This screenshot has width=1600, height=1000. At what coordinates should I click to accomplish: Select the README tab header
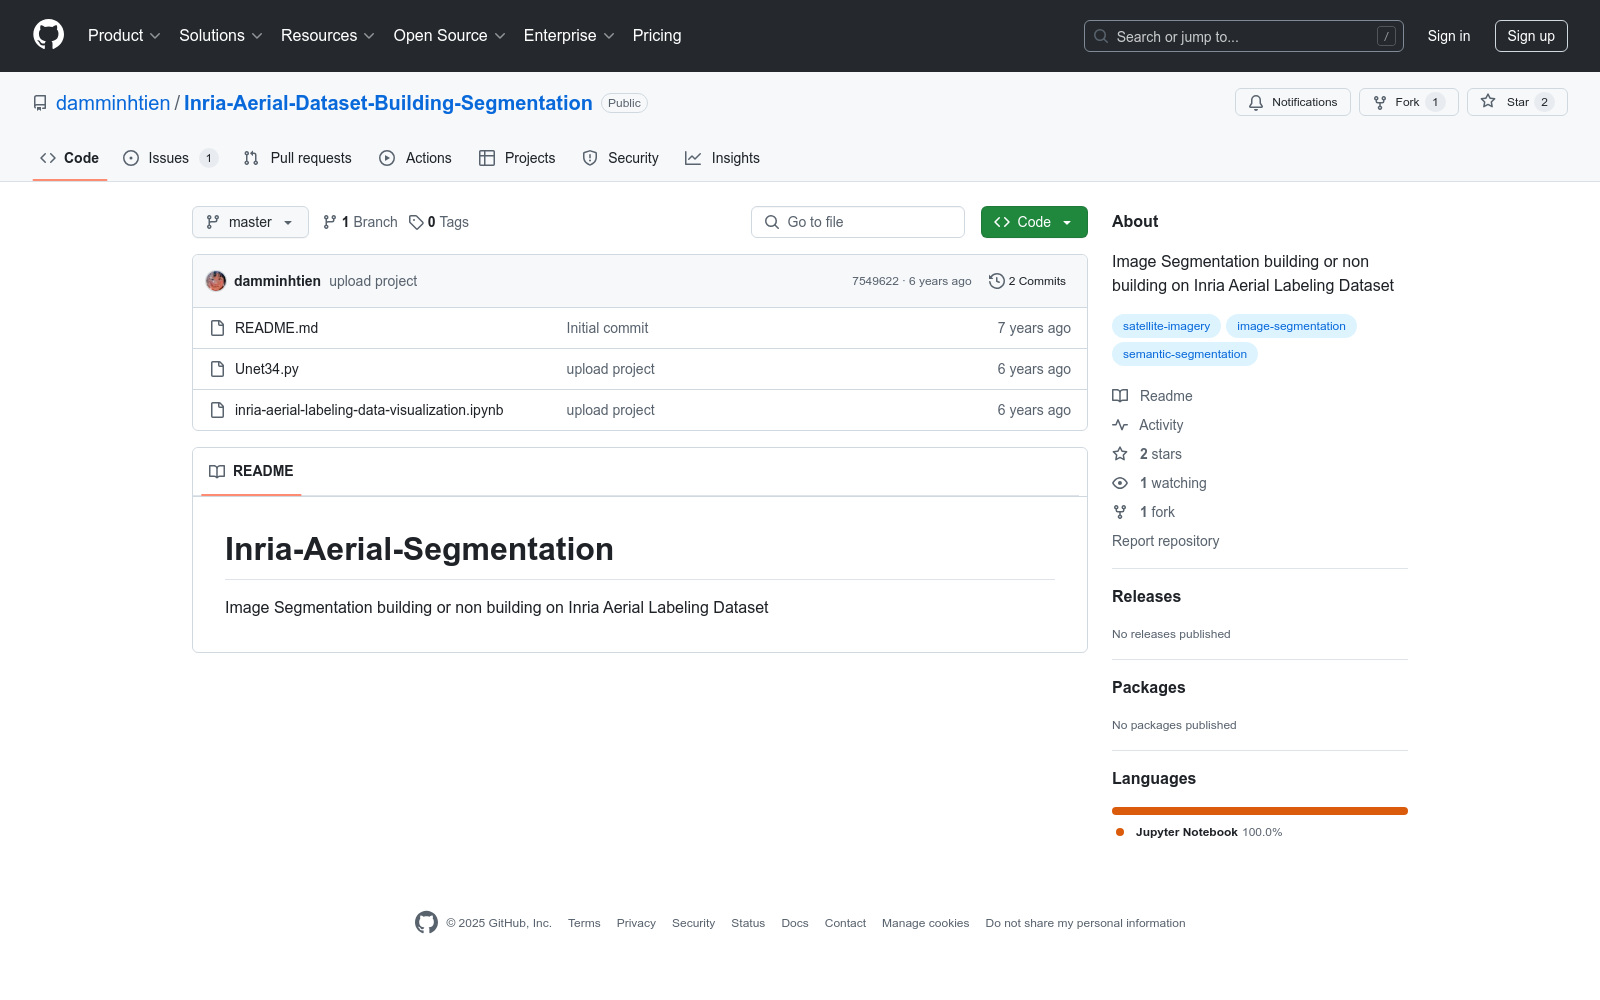(x=251, y=471)
